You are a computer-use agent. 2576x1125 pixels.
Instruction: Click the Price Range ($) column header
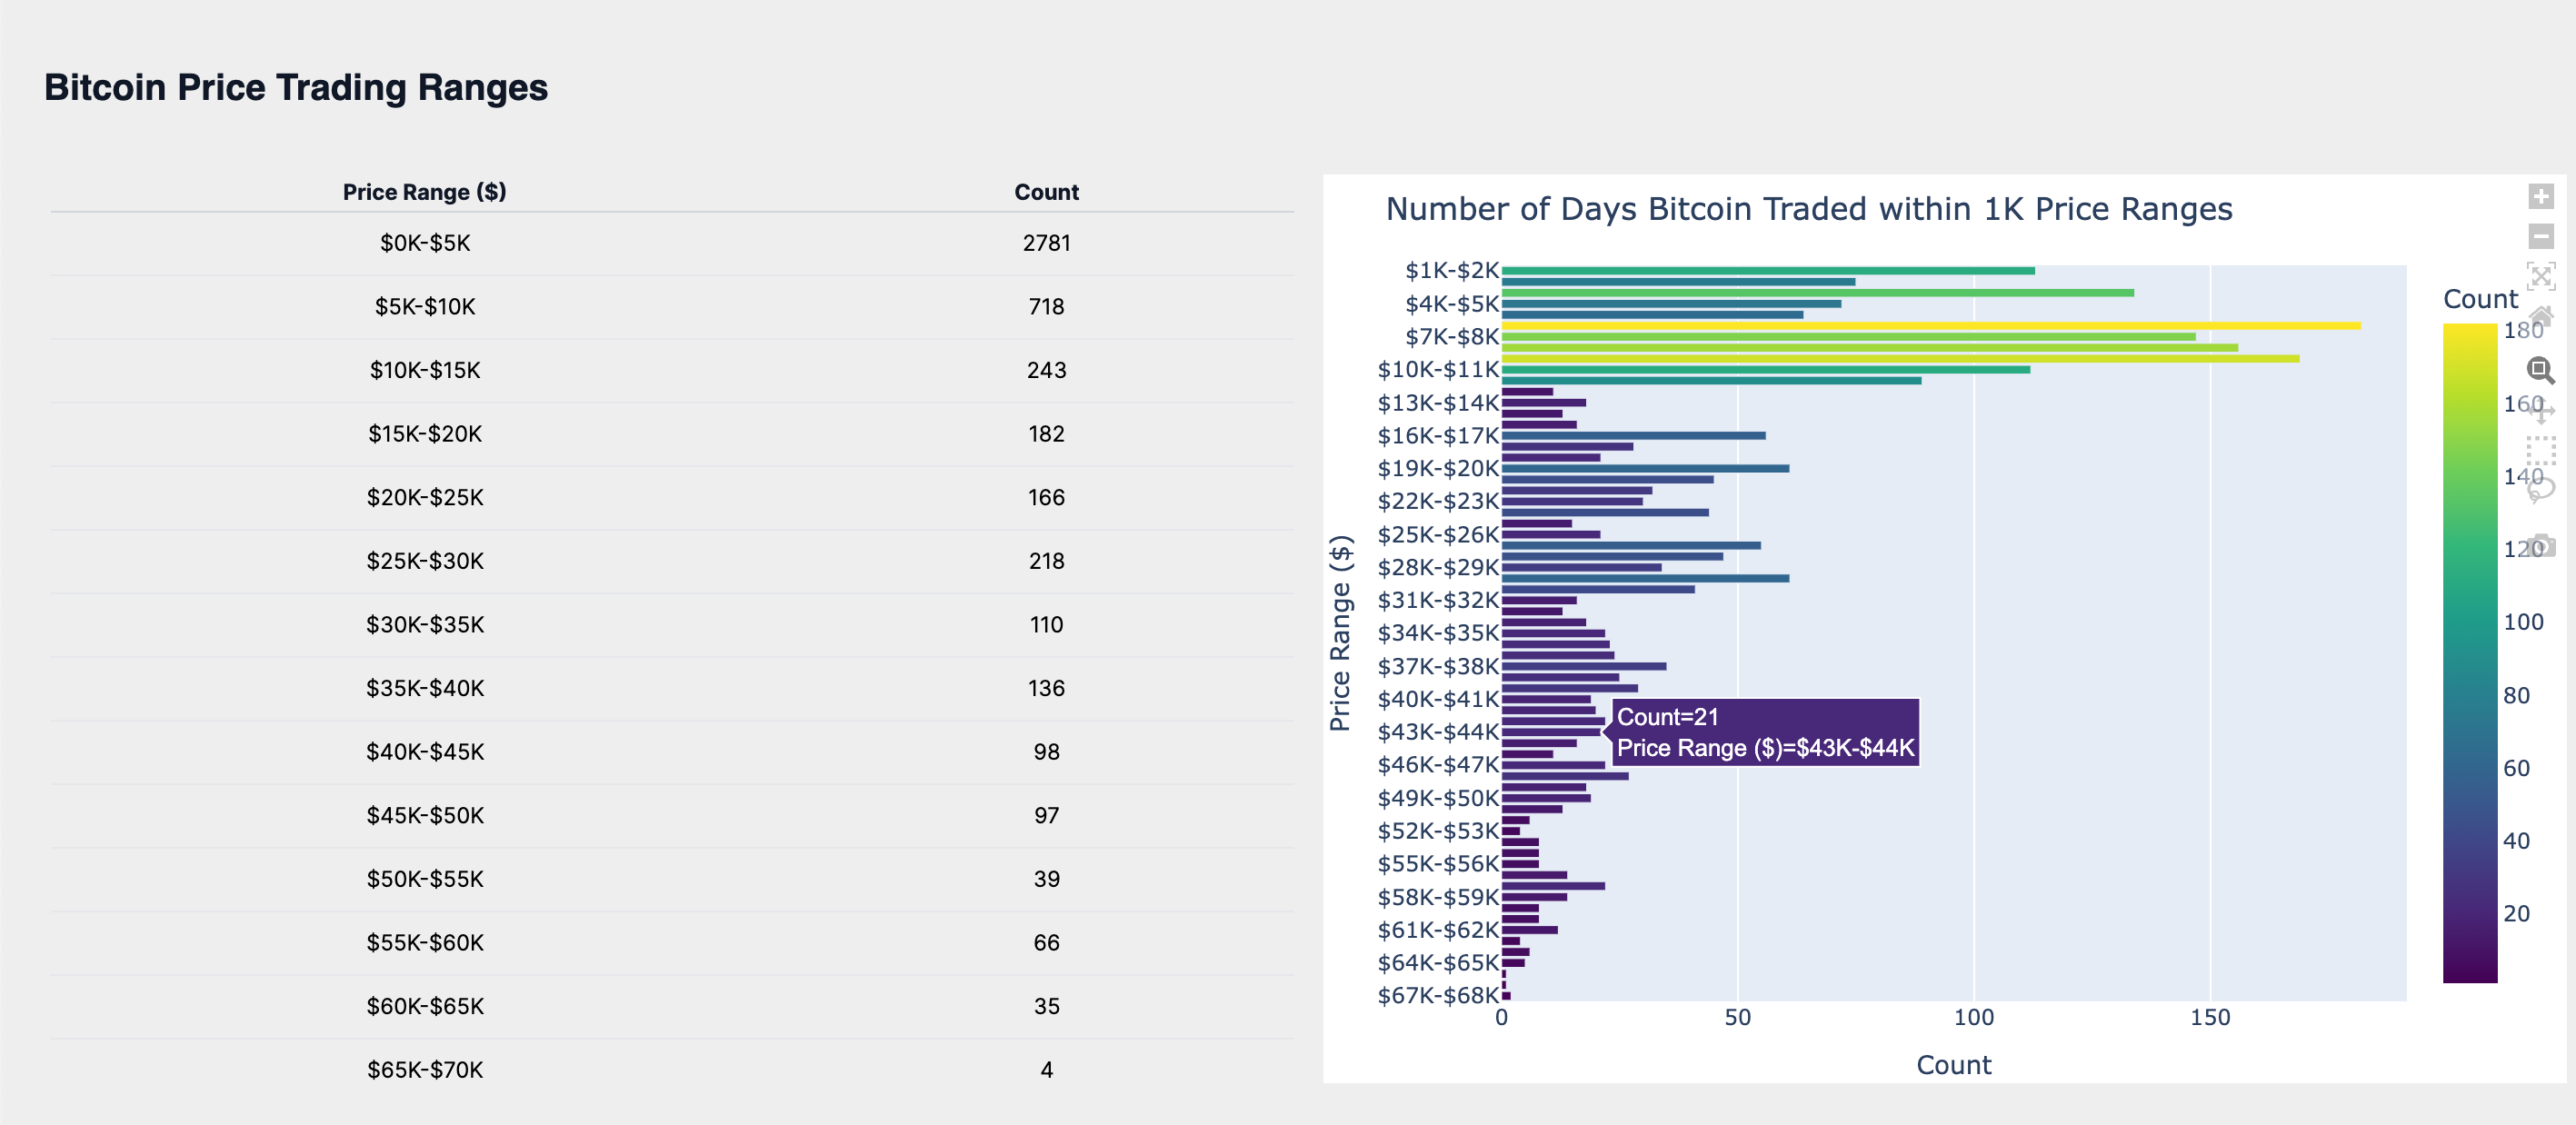tap(424, 192)
